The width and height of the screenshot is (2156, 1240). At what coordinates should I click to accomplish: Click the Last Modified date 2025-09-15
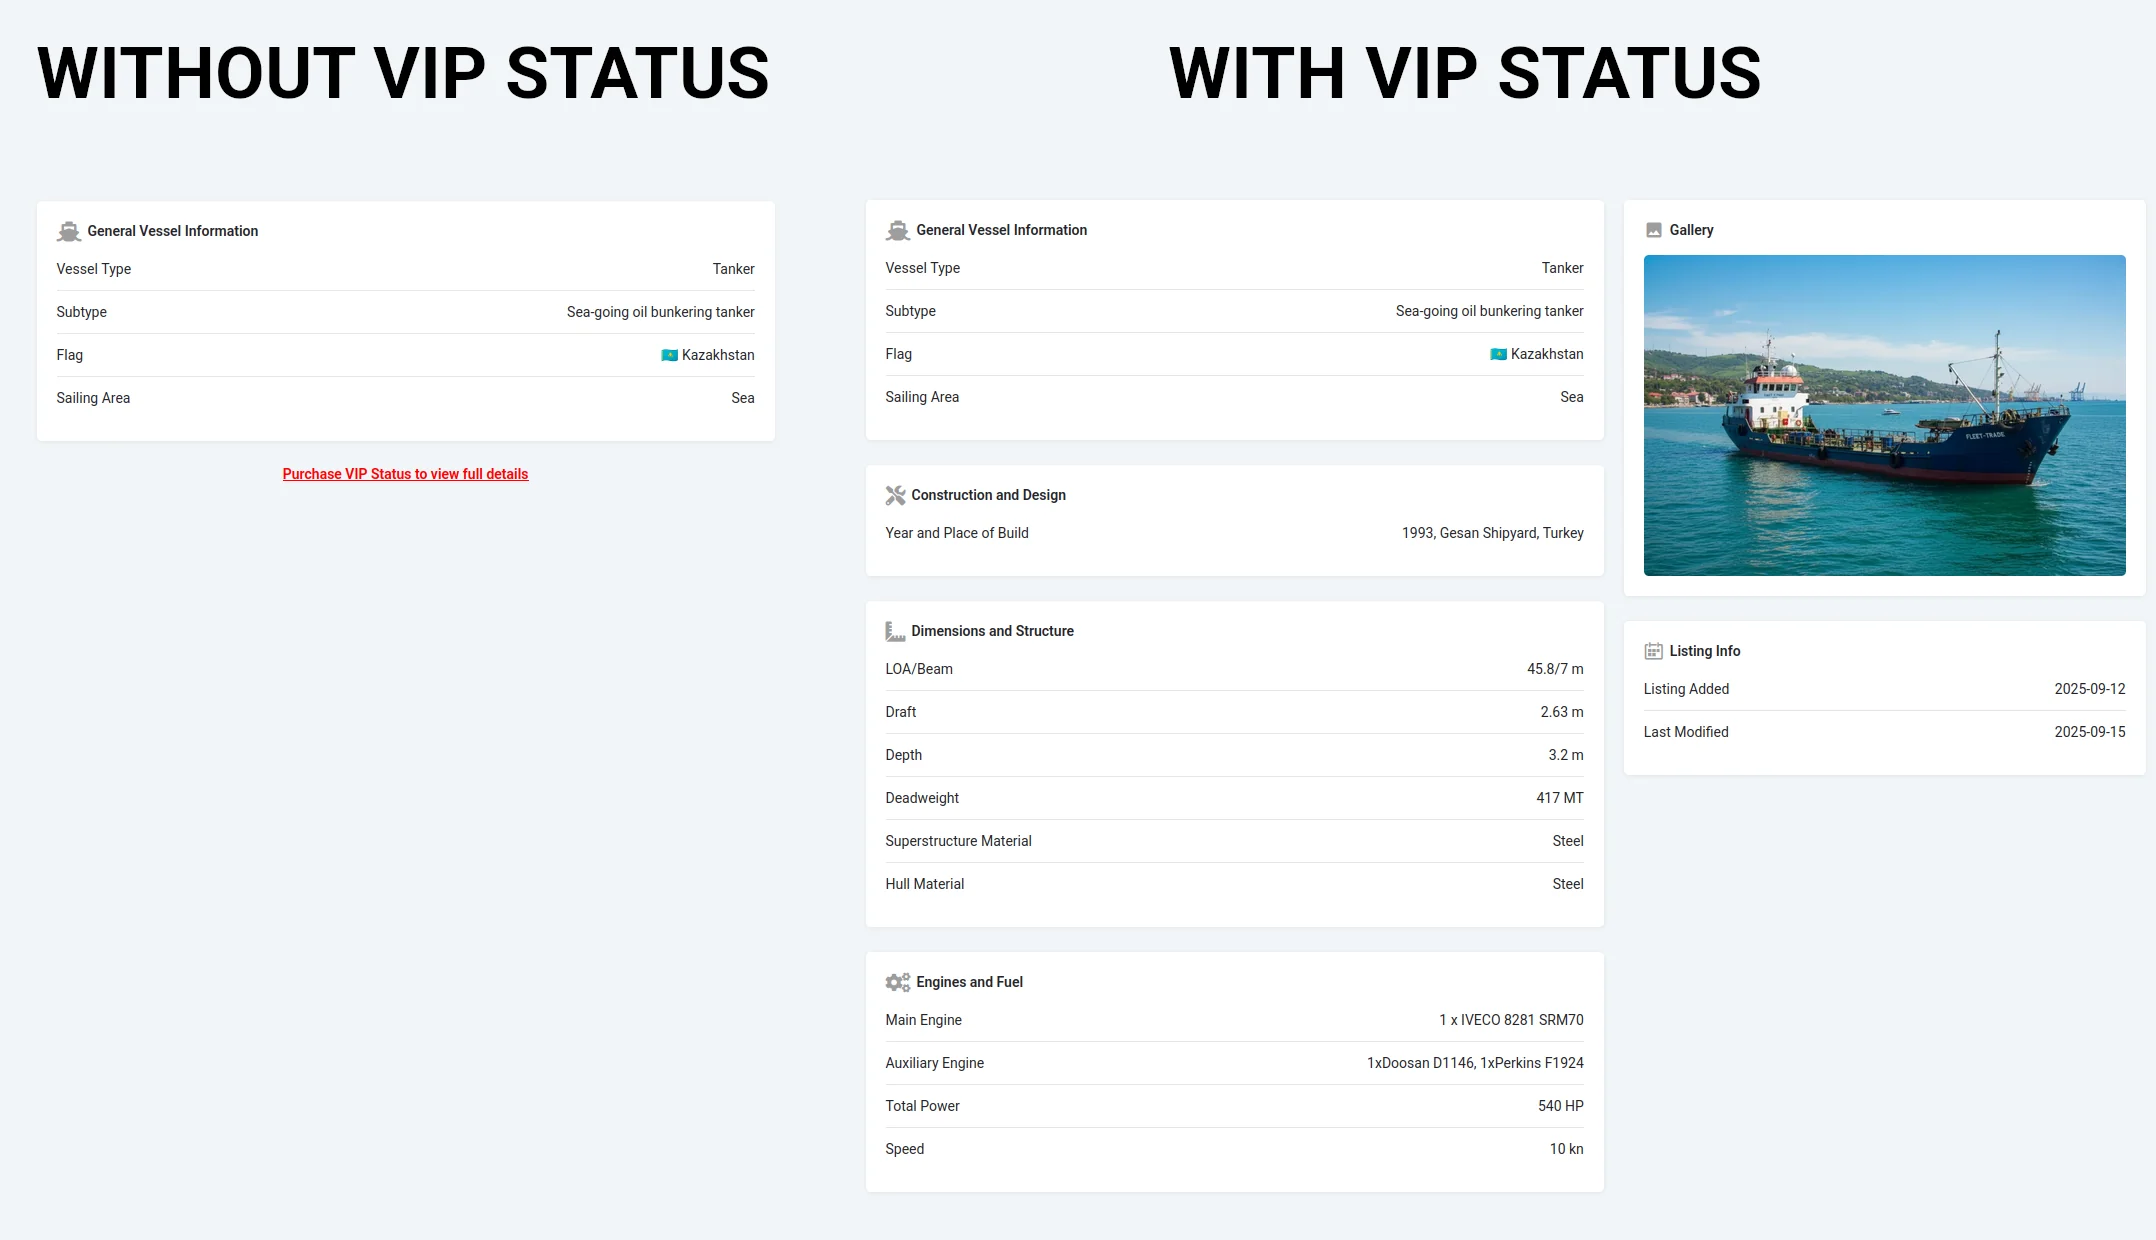coord(2089,732)
